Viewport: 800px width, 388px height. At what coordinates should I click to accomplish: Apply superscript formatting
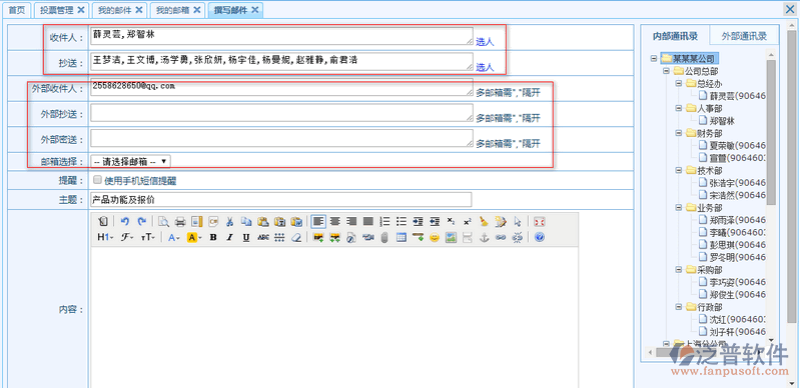(467, 222)
